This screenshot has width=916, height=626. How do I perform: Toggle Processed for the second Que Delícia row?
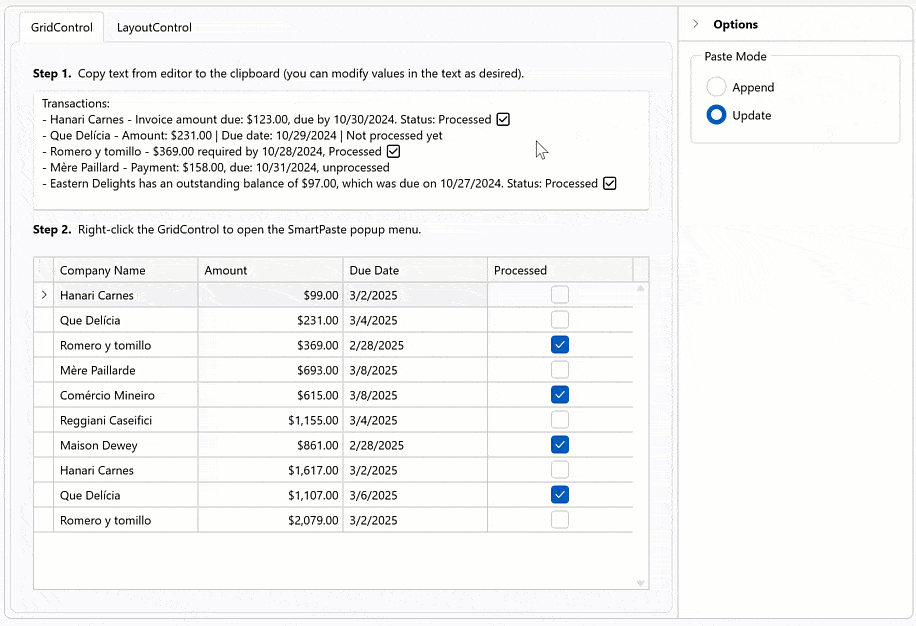[x=559, y=495]
